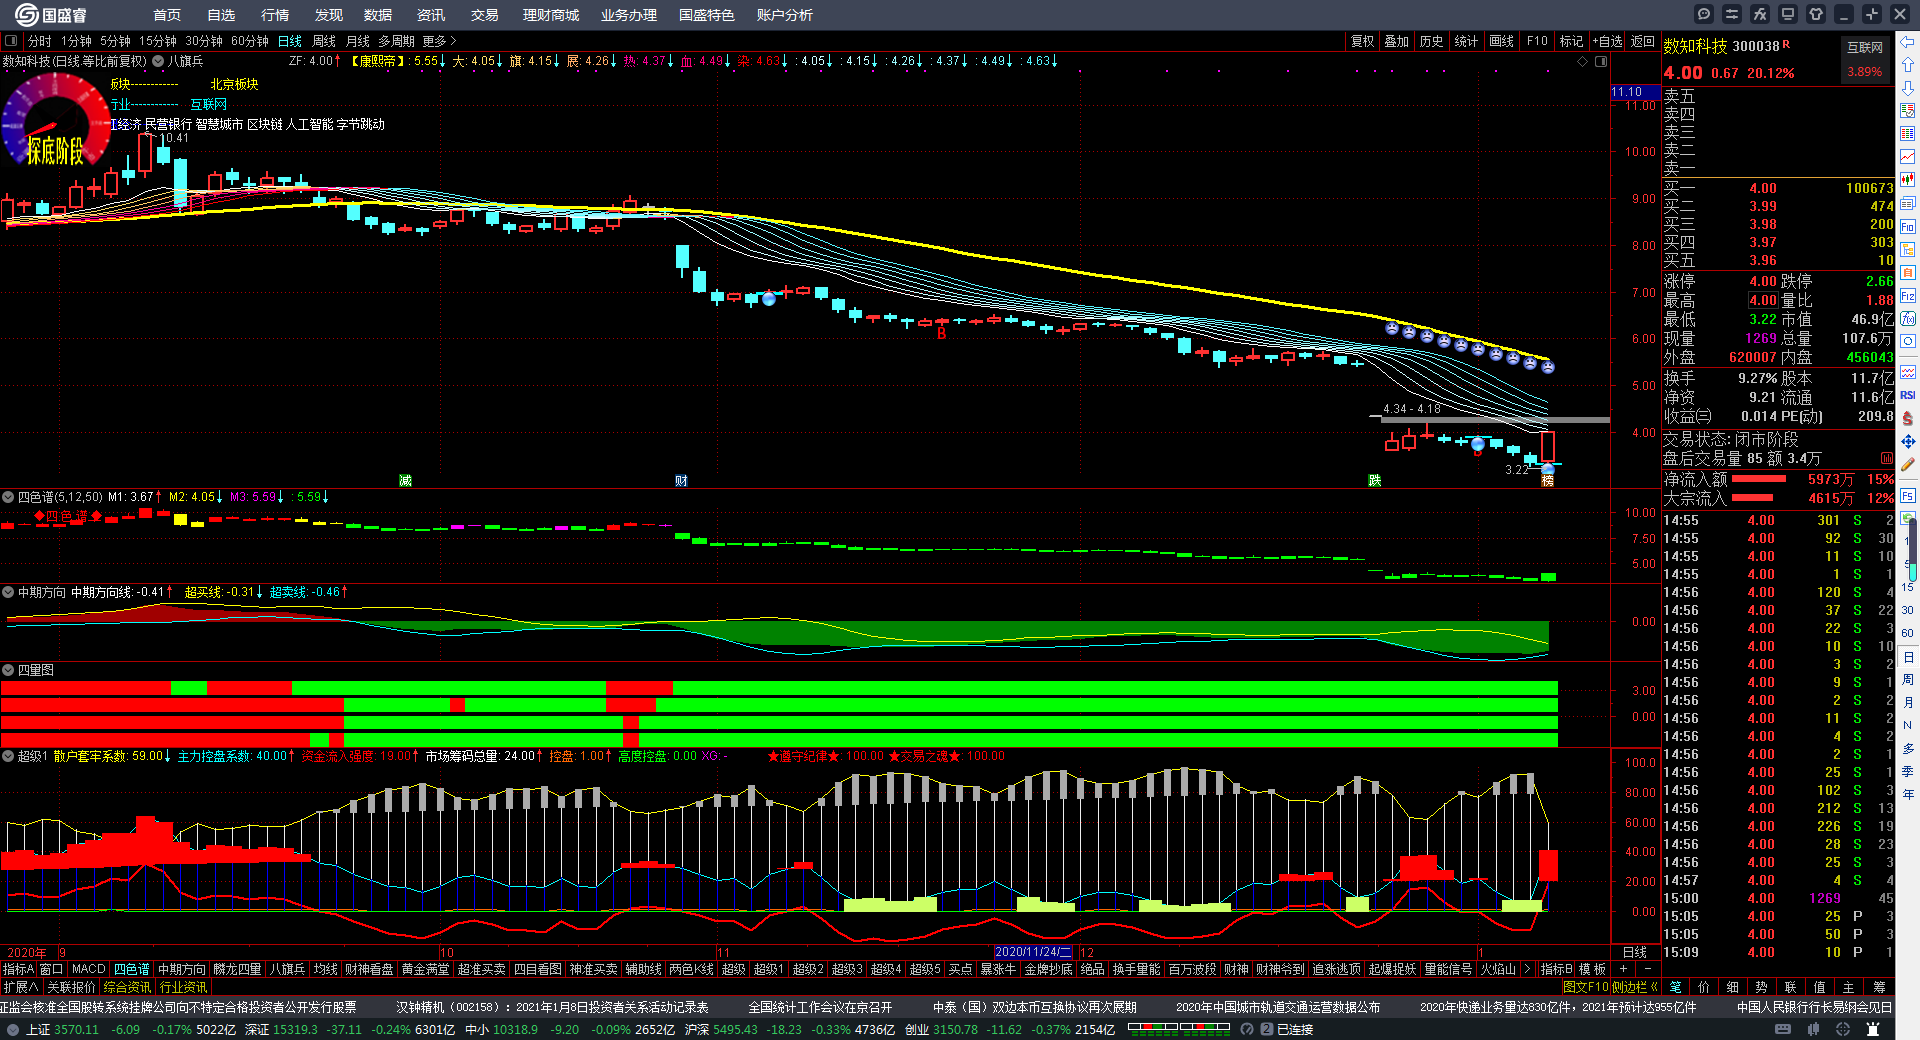Open the 数知科技 main chart header circle
The height and width of the screenshot is (1040, 1920).
tap(158, 61)
